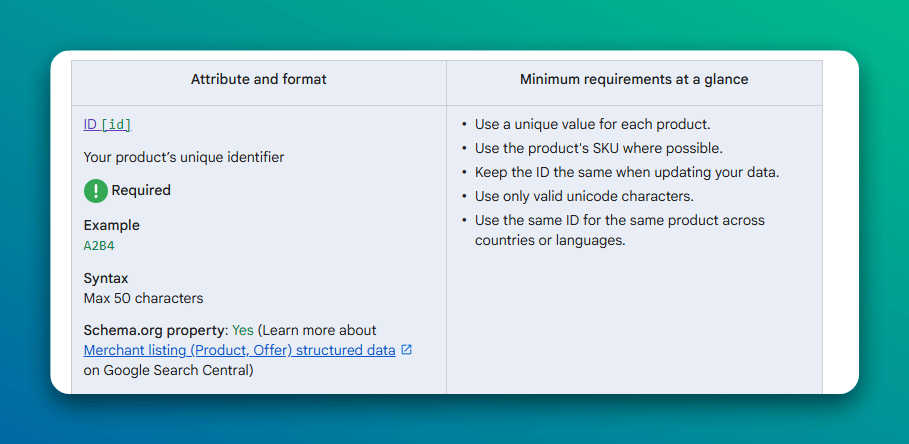Click the 'Required' label text
This screenshot has height=444, width=909.
pyautogui.click(x=141, y=190)
